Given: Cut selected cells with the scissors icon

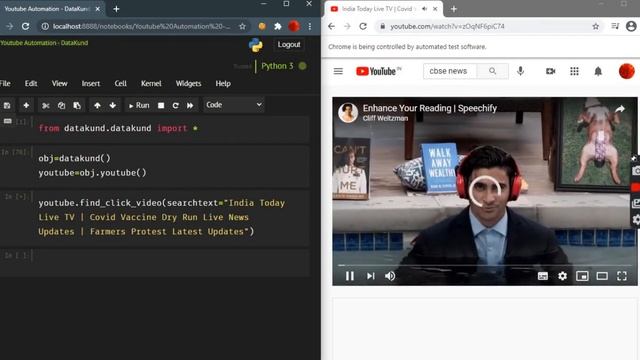Looking at the screenshot, I should pyautogui.click(x=46, y=105).
